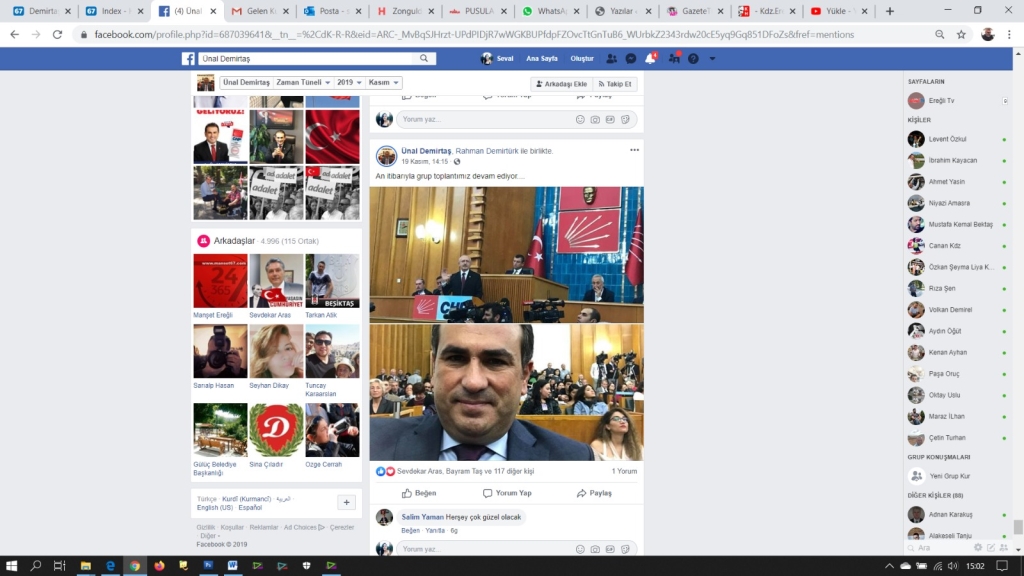Click the volume icon in system tray
Screen dimensions: 1024x576
(x=953, y=566)
